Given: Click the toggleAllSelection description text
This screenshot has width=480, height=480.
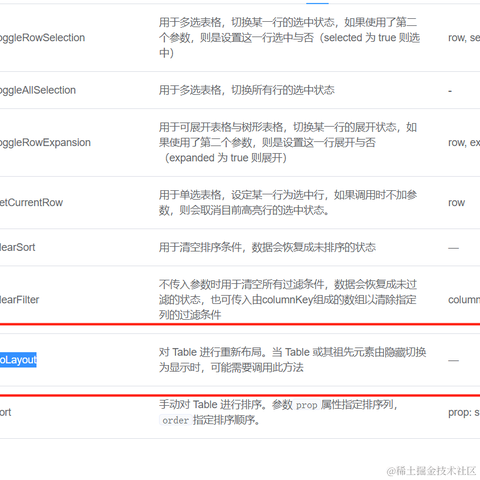Looking at the screenshot, I should [x=247, y=90].
